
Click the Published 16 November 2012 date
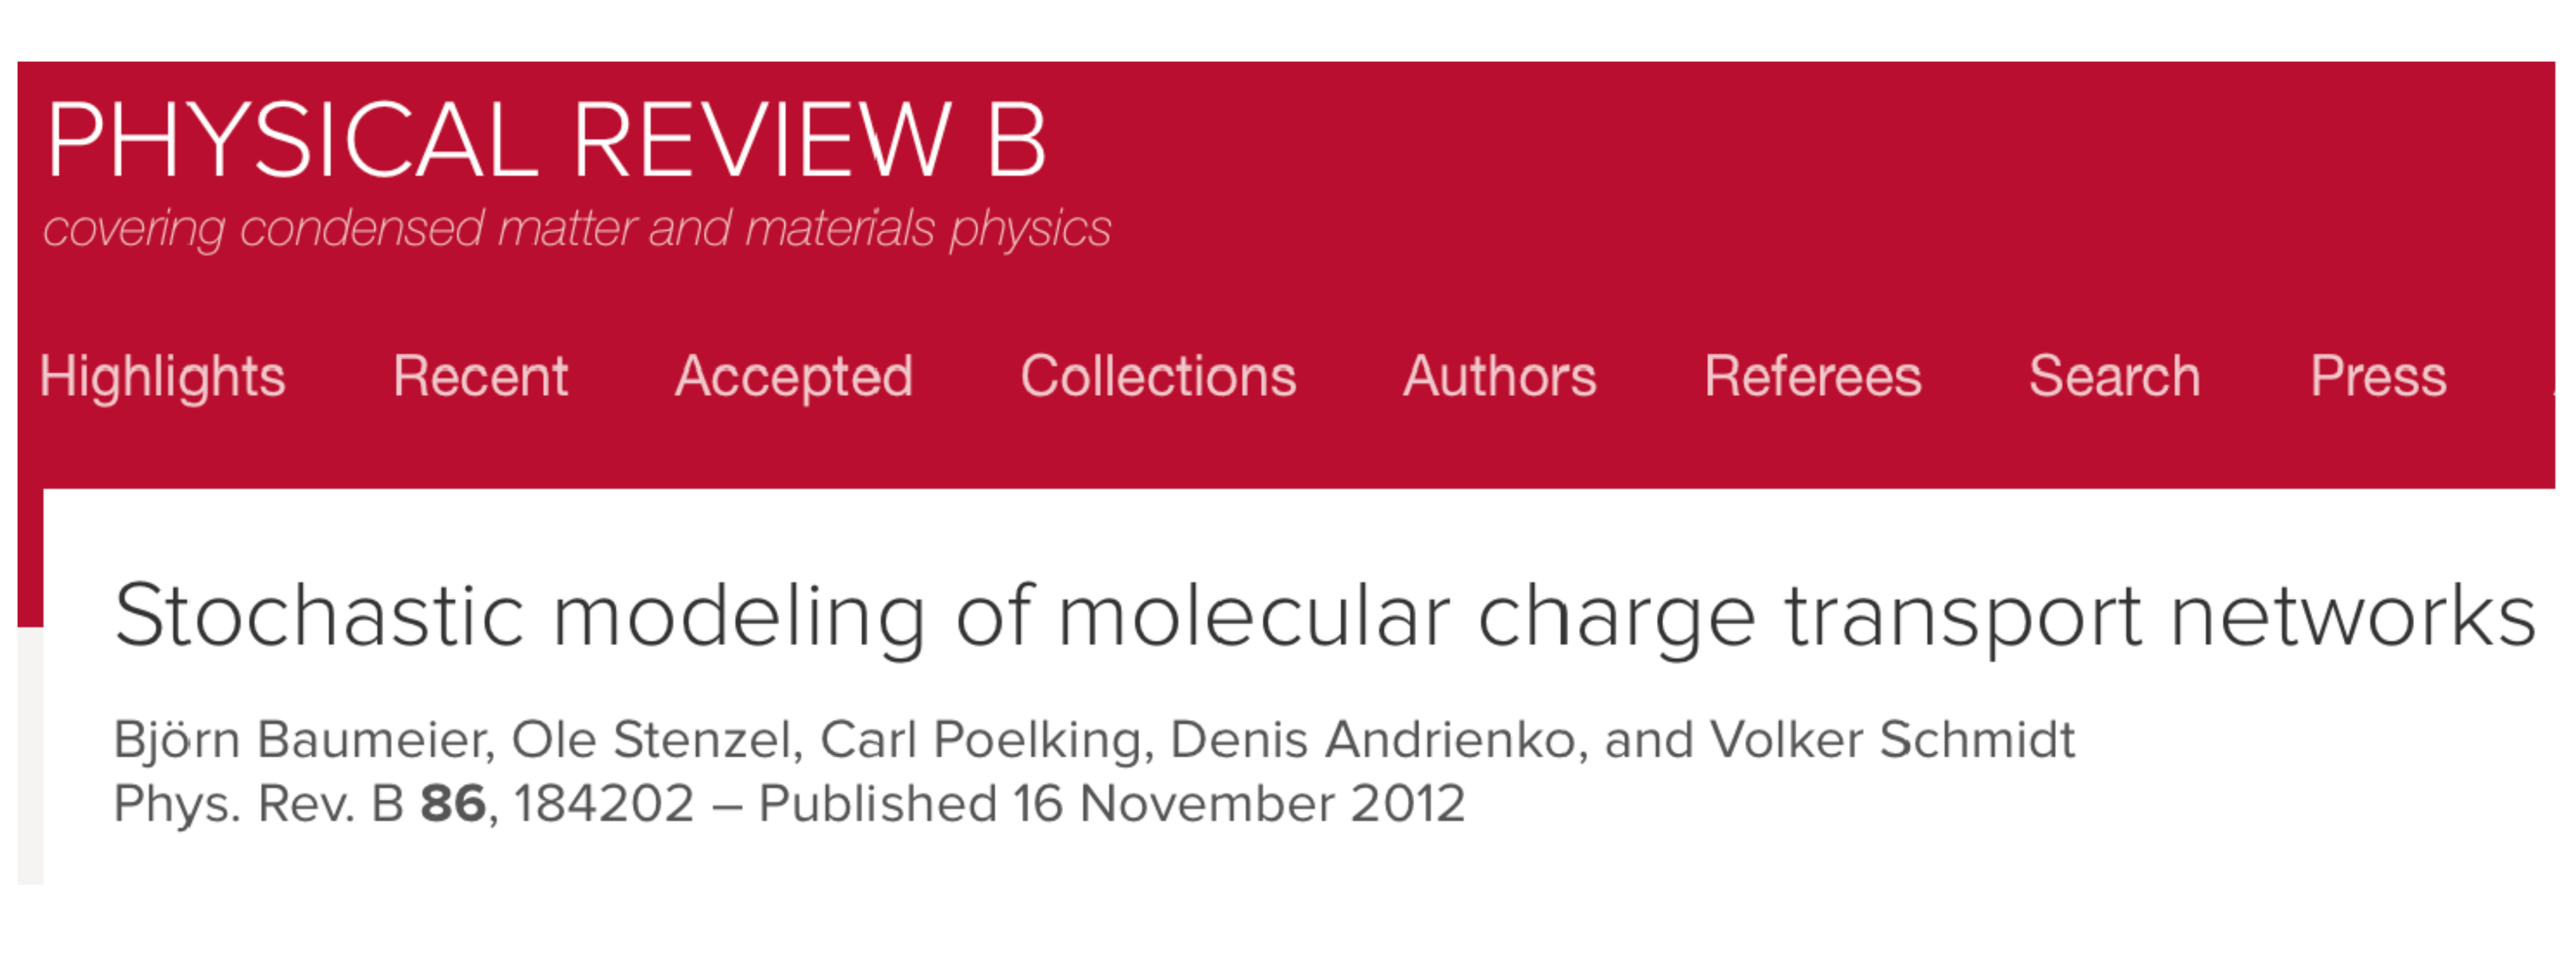tap(1111, 804)
